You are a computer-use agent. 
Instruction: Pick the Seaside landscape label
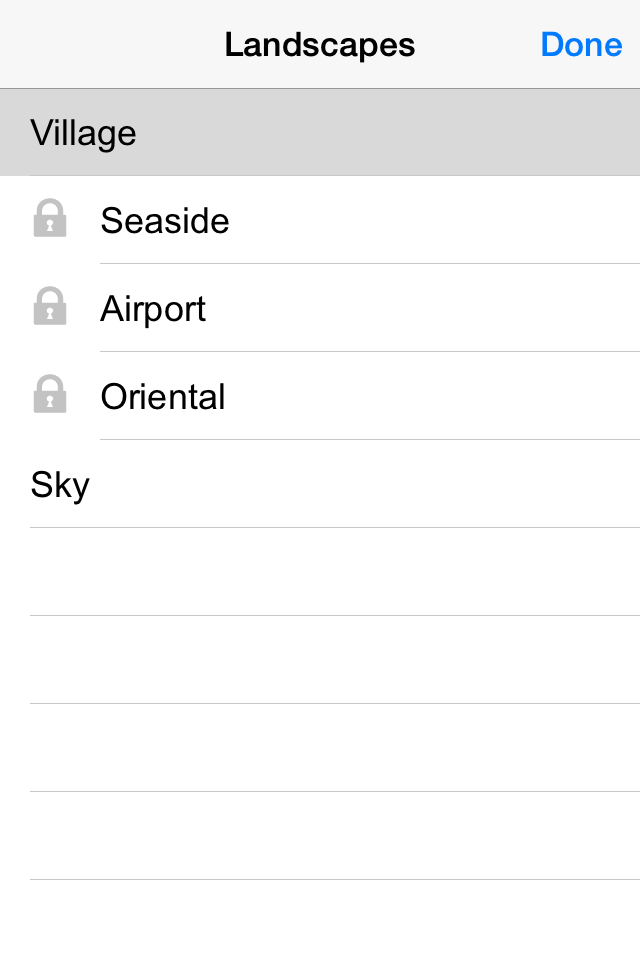coord(165,221)
